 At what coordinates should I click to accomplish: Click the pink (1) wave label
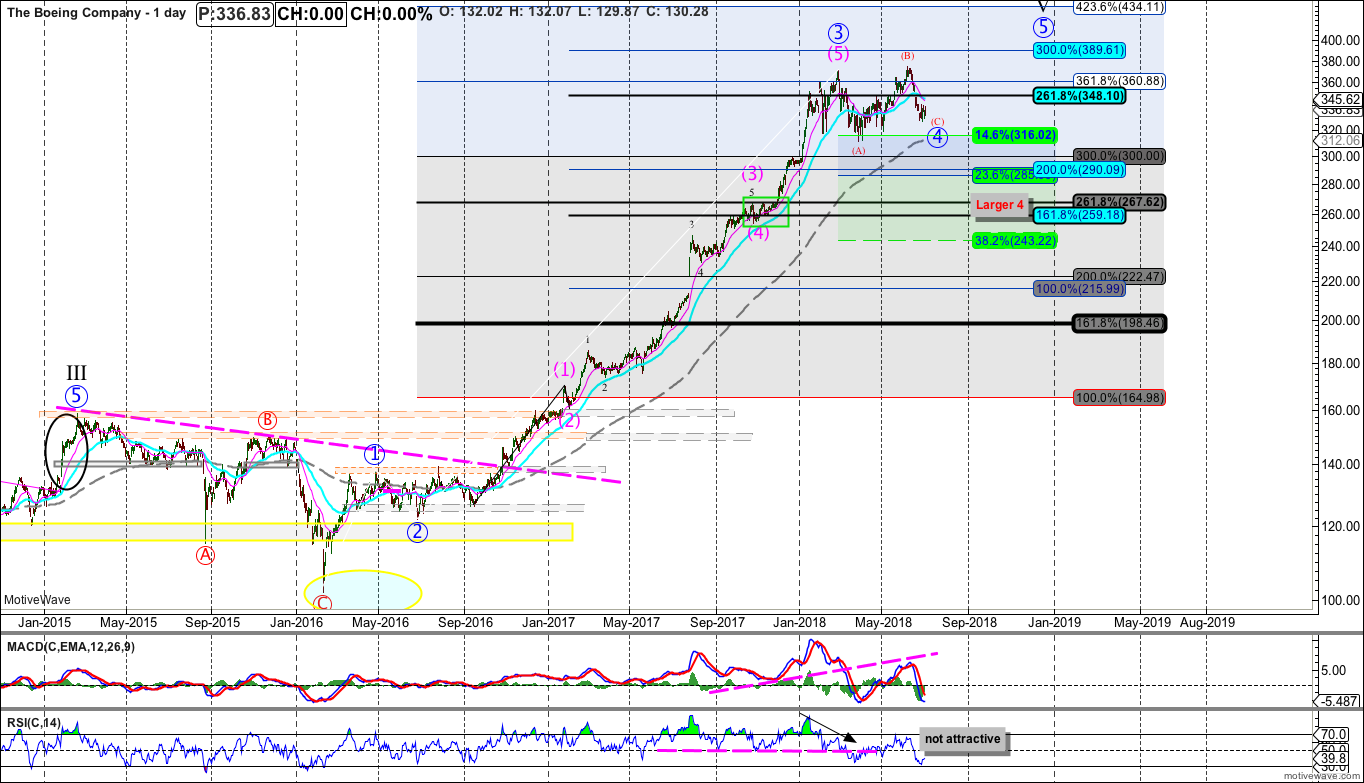(x=564, y=369)
